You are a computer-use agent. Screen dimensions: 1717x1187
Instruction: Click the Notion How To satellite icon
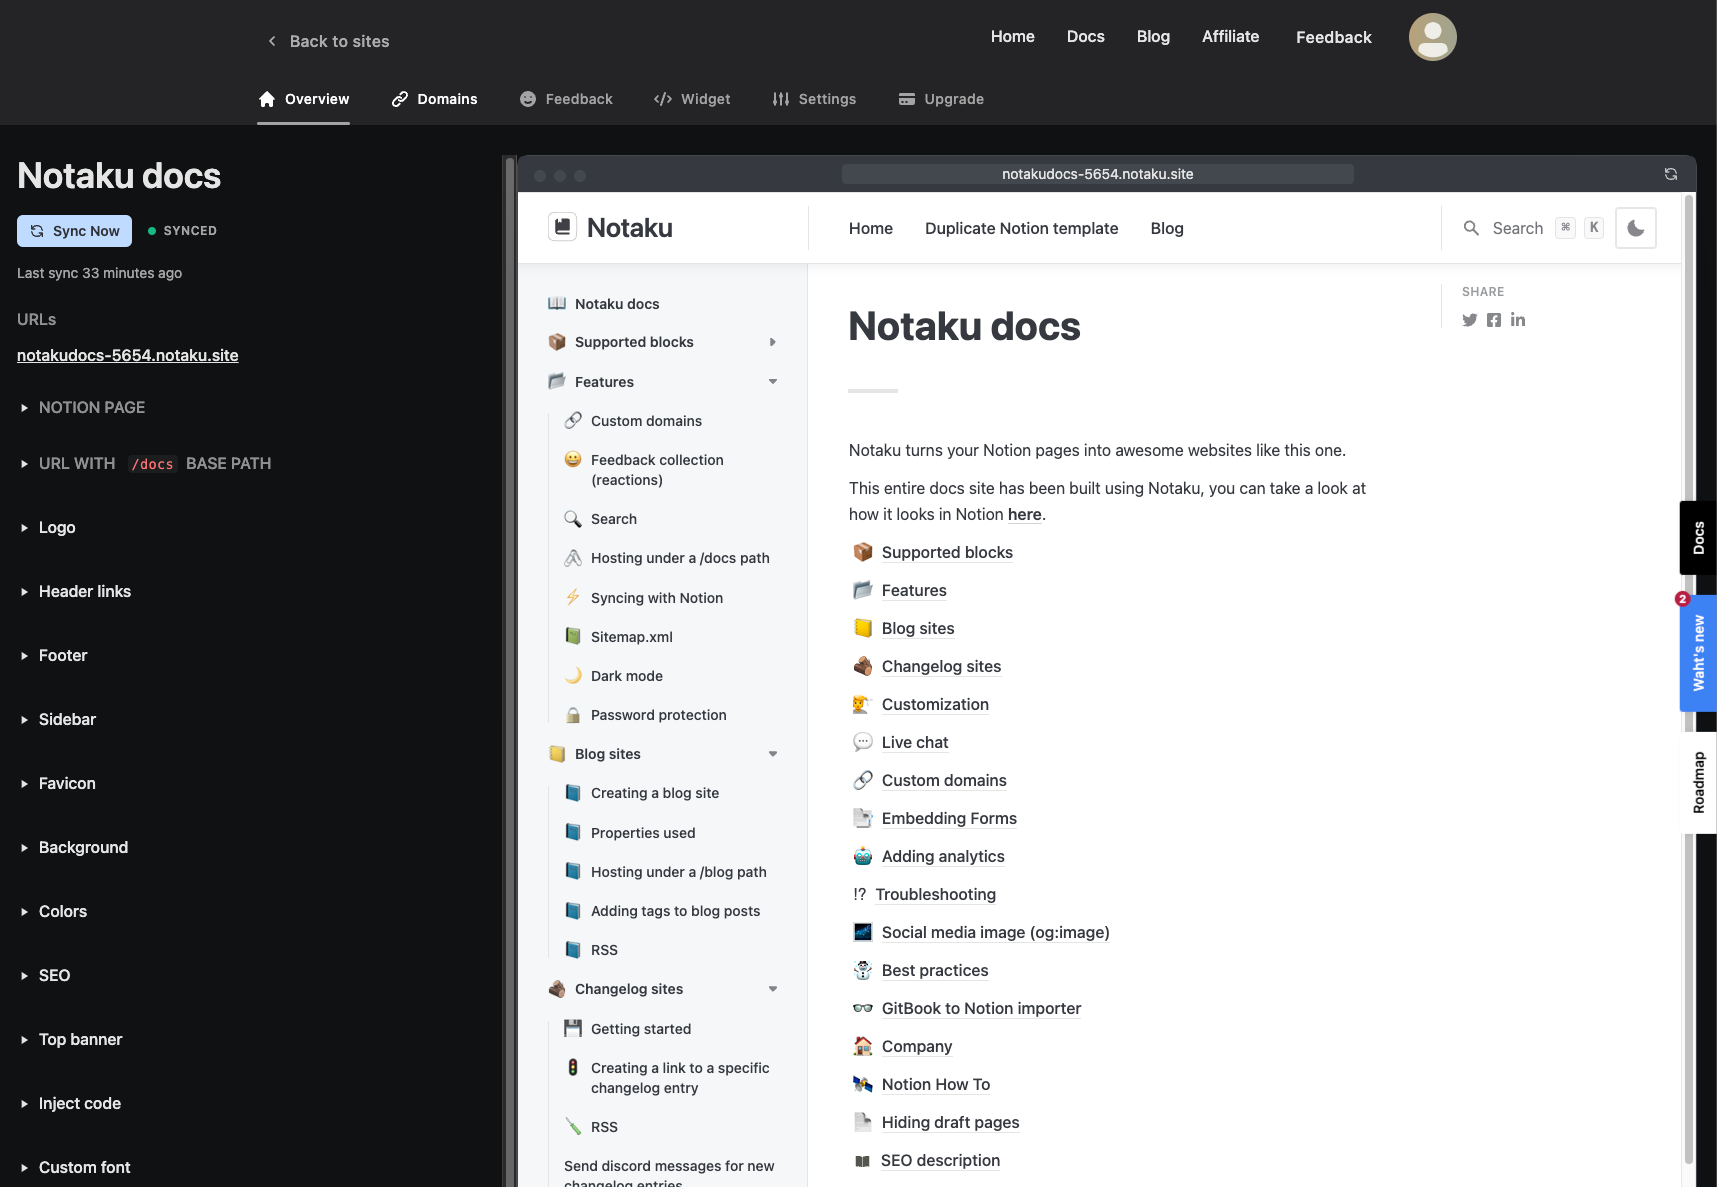click(863, 1084)
